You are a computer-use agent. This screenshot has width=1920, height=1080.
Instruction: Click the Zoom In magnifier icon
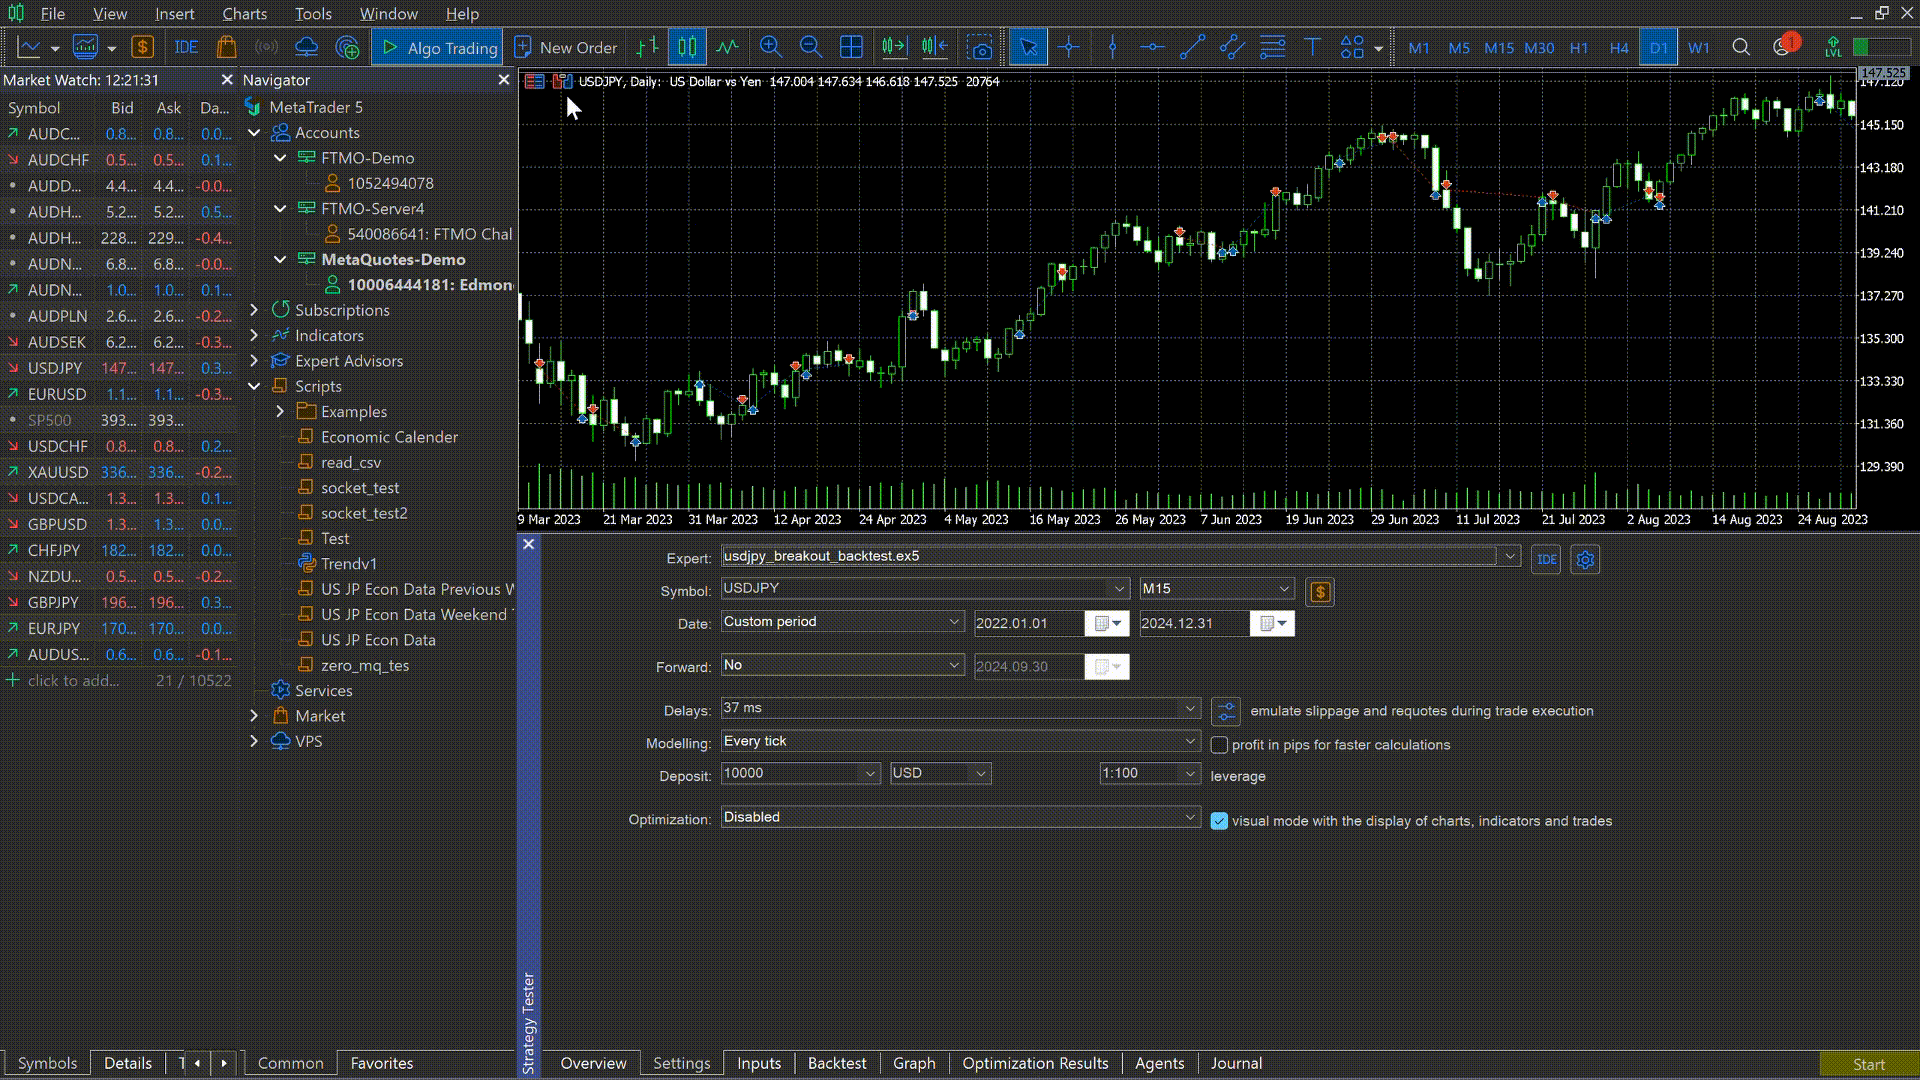[770, 47]
